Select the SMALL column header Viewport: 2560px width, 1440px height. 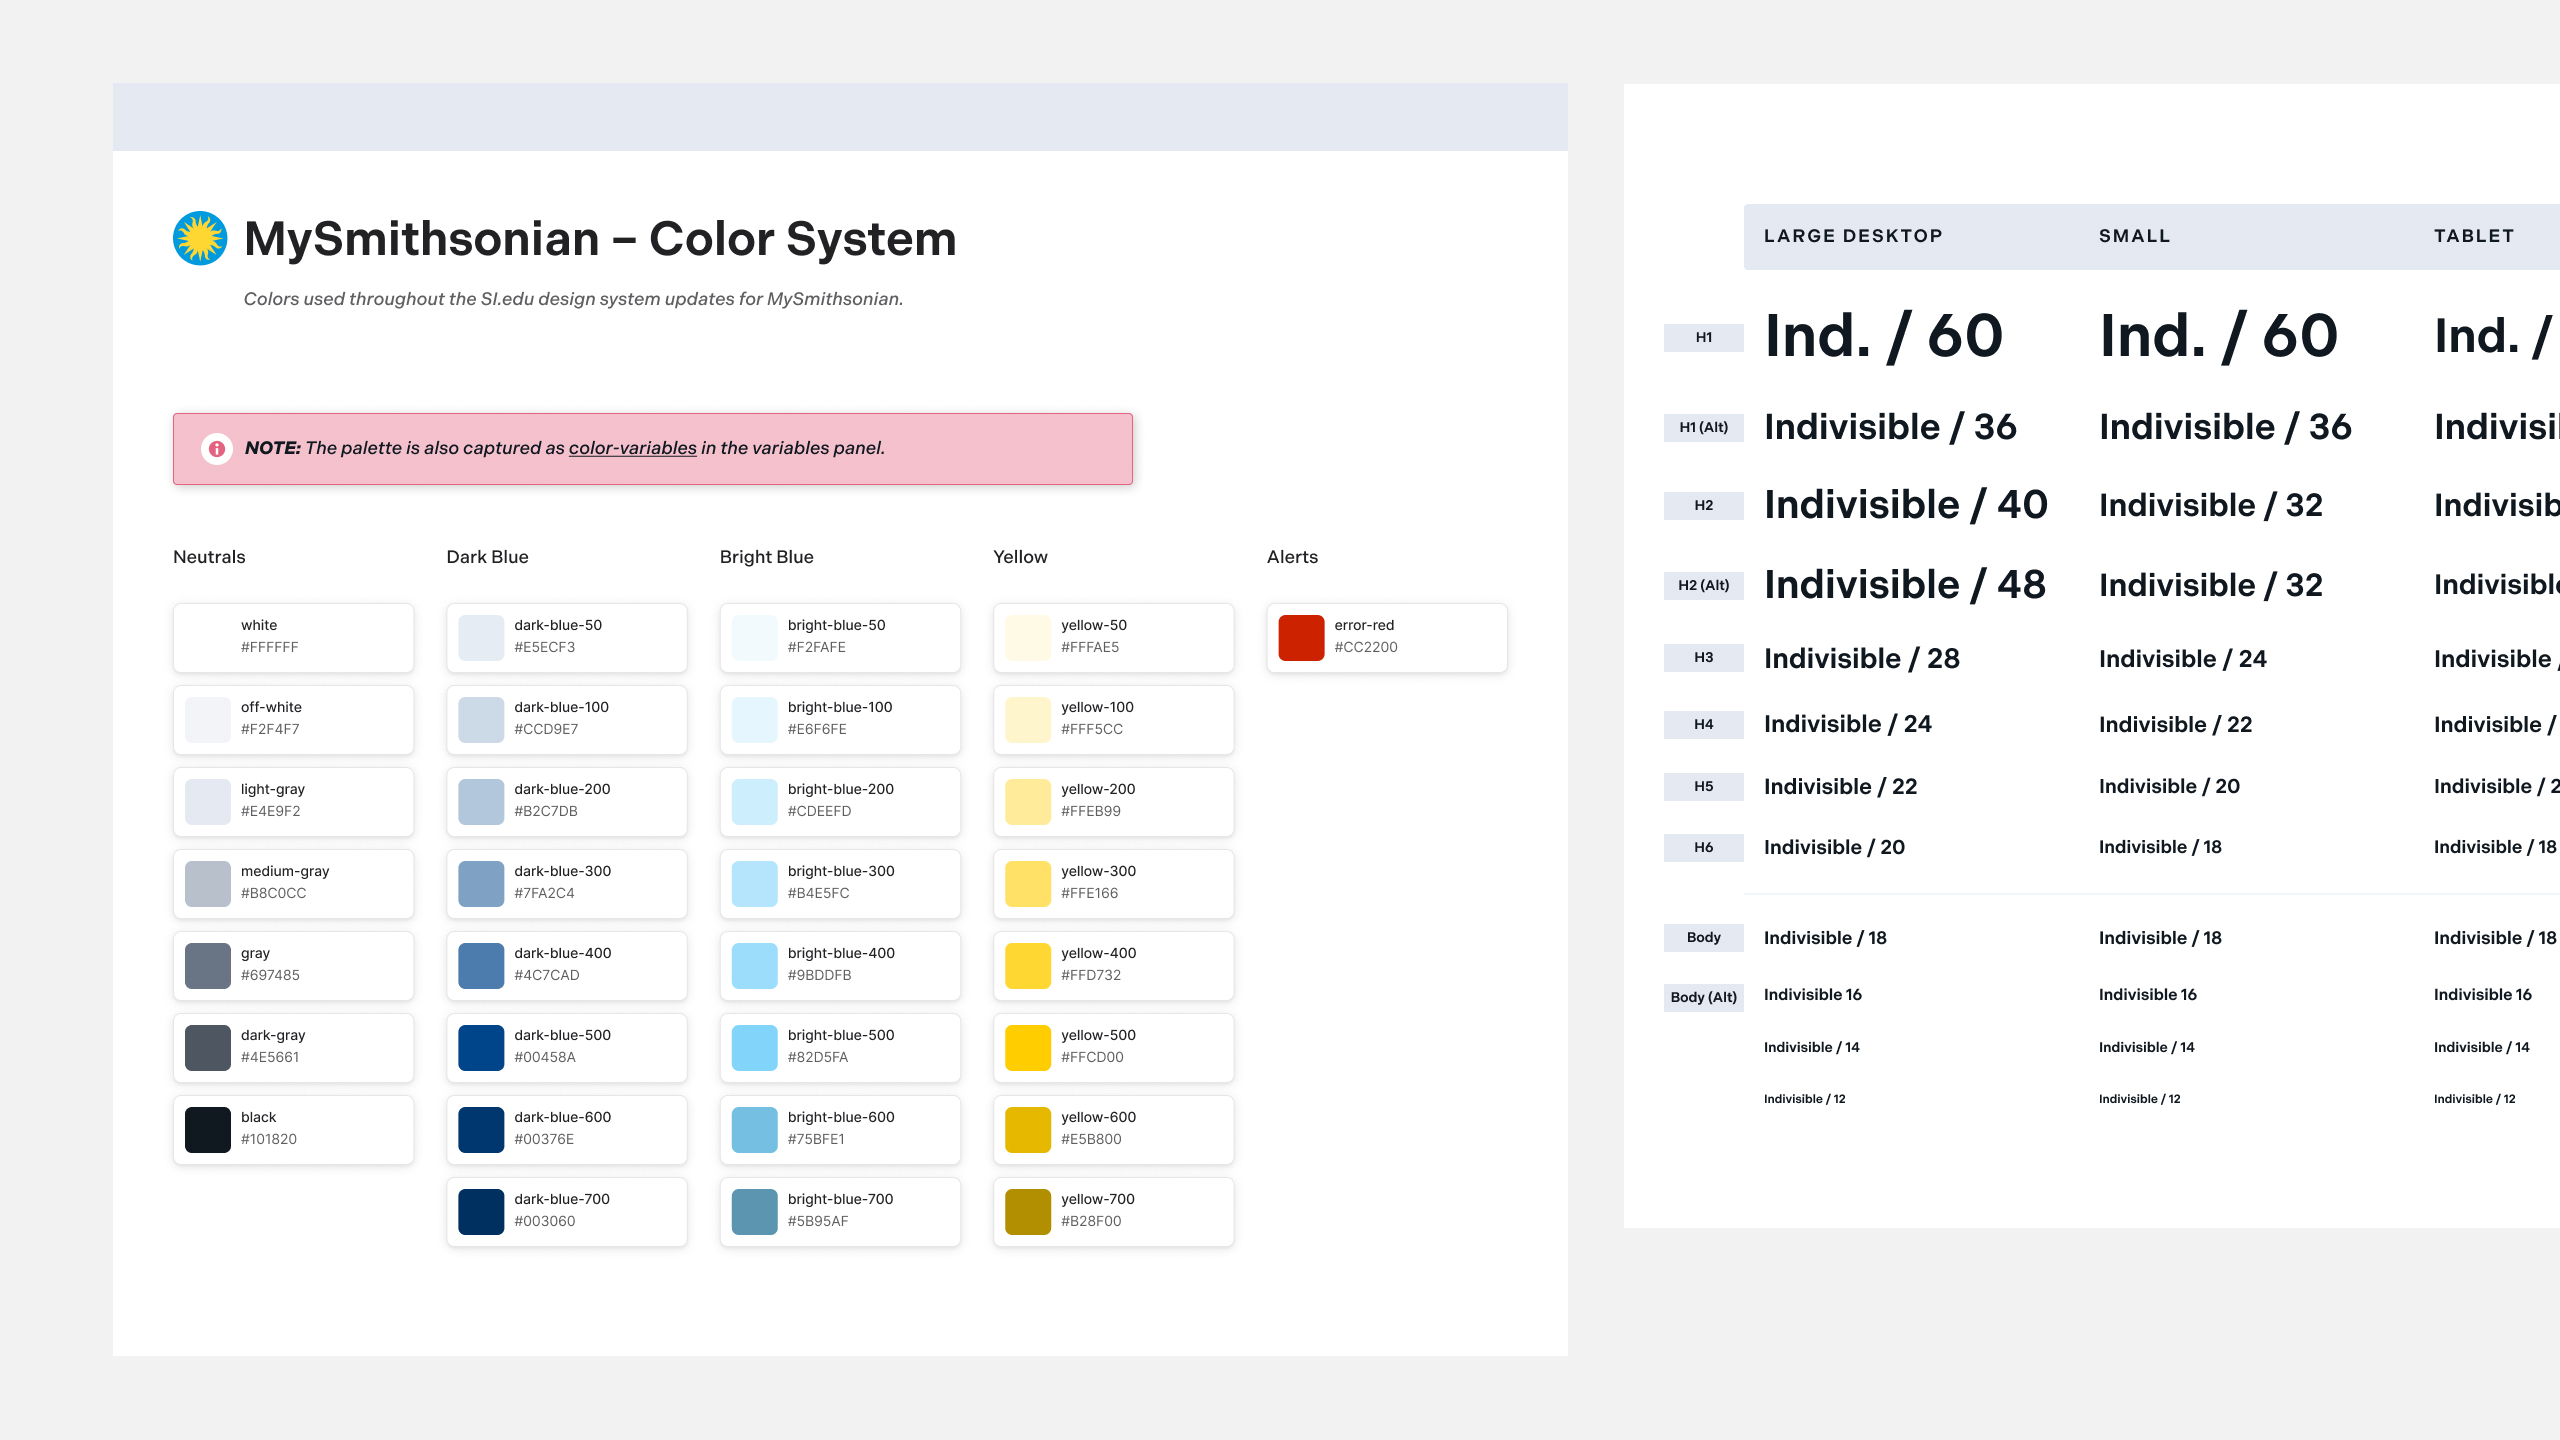(2134, 236)
